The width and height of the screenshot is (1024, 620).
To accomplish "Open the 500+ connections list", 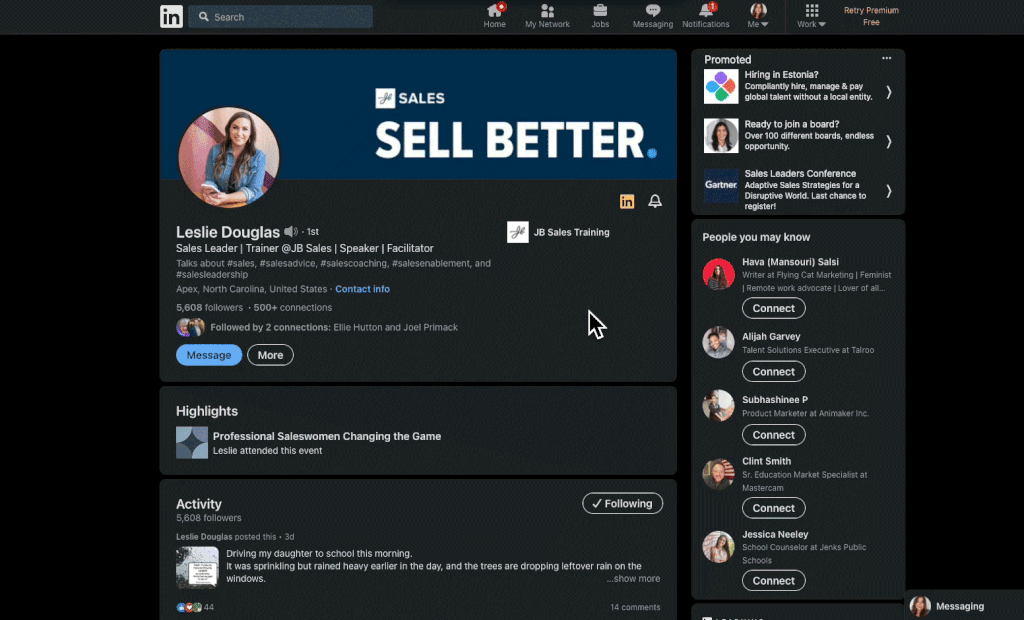I will [293, 307].
